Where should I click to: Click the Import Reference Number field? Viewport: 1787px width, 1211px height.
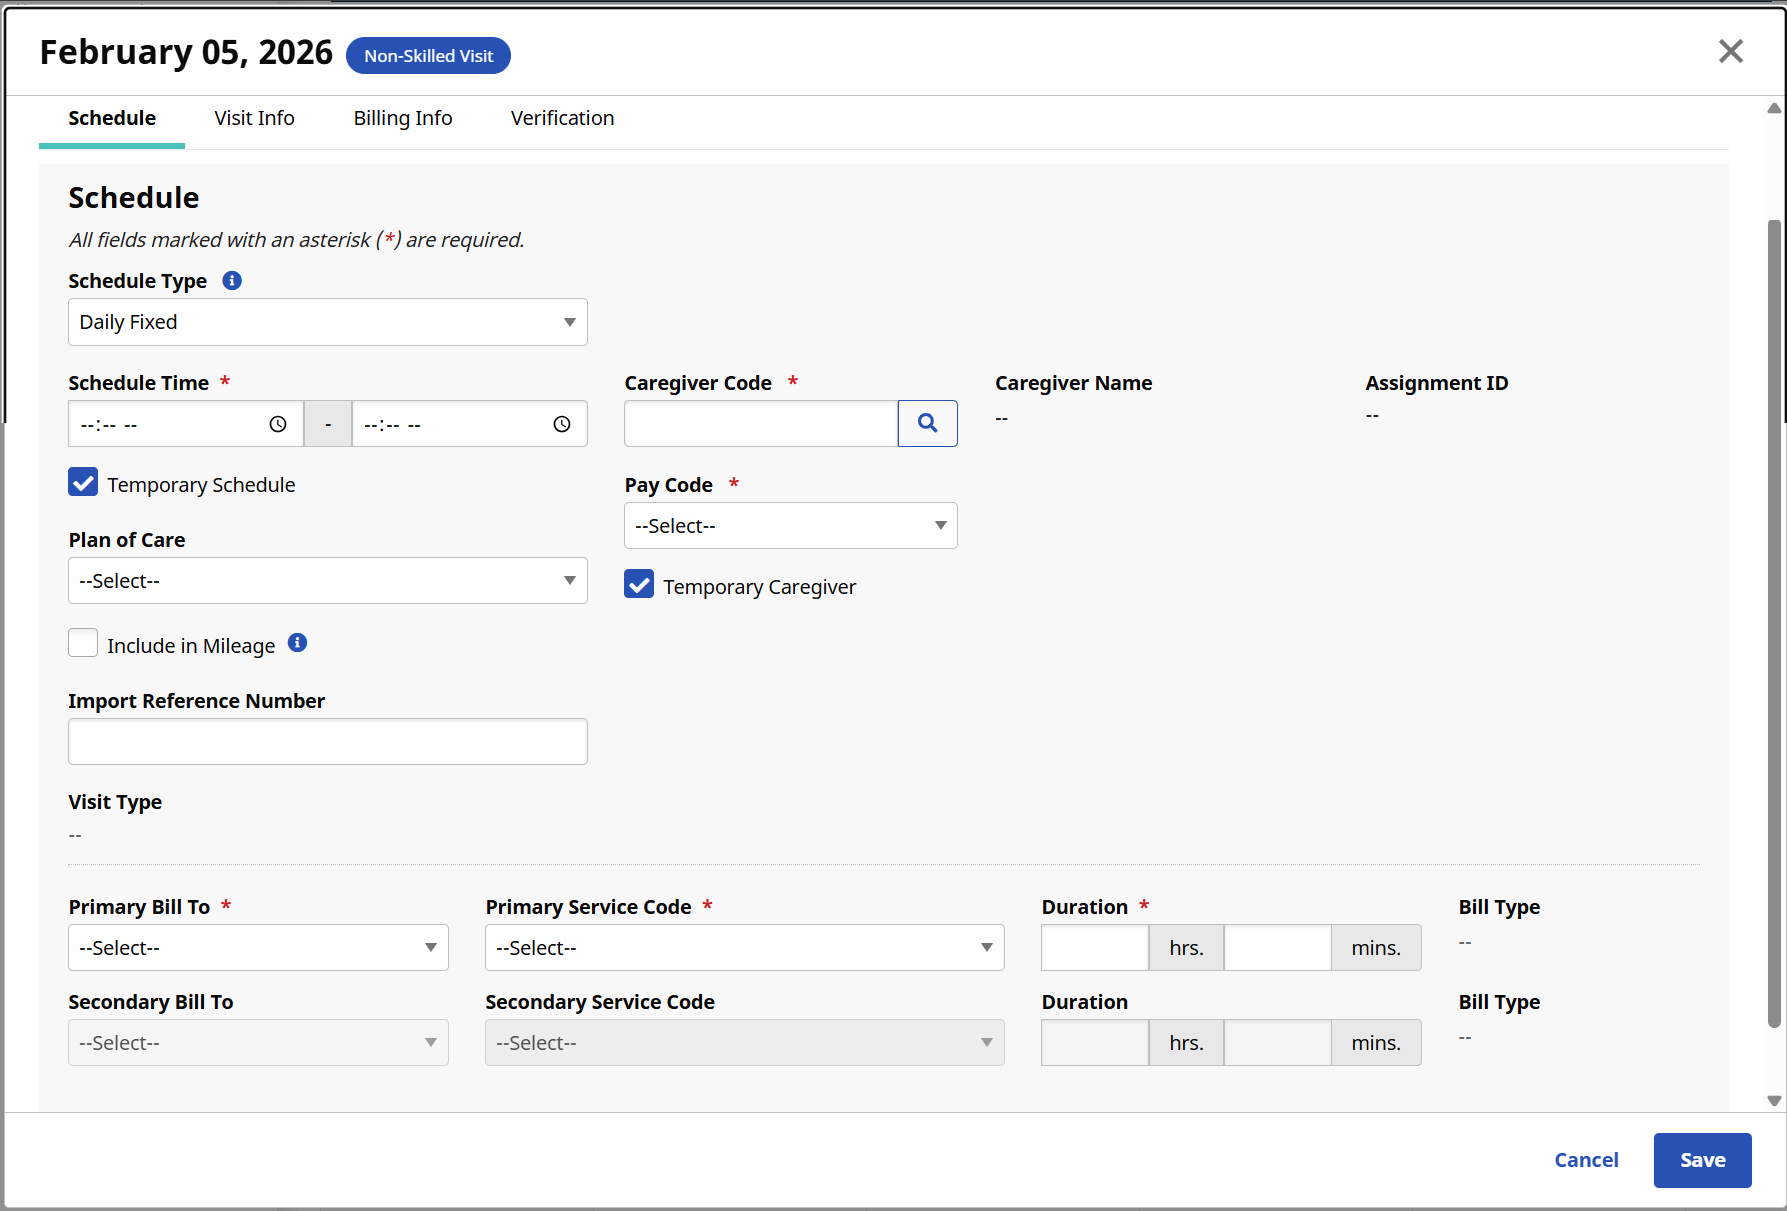327,742
